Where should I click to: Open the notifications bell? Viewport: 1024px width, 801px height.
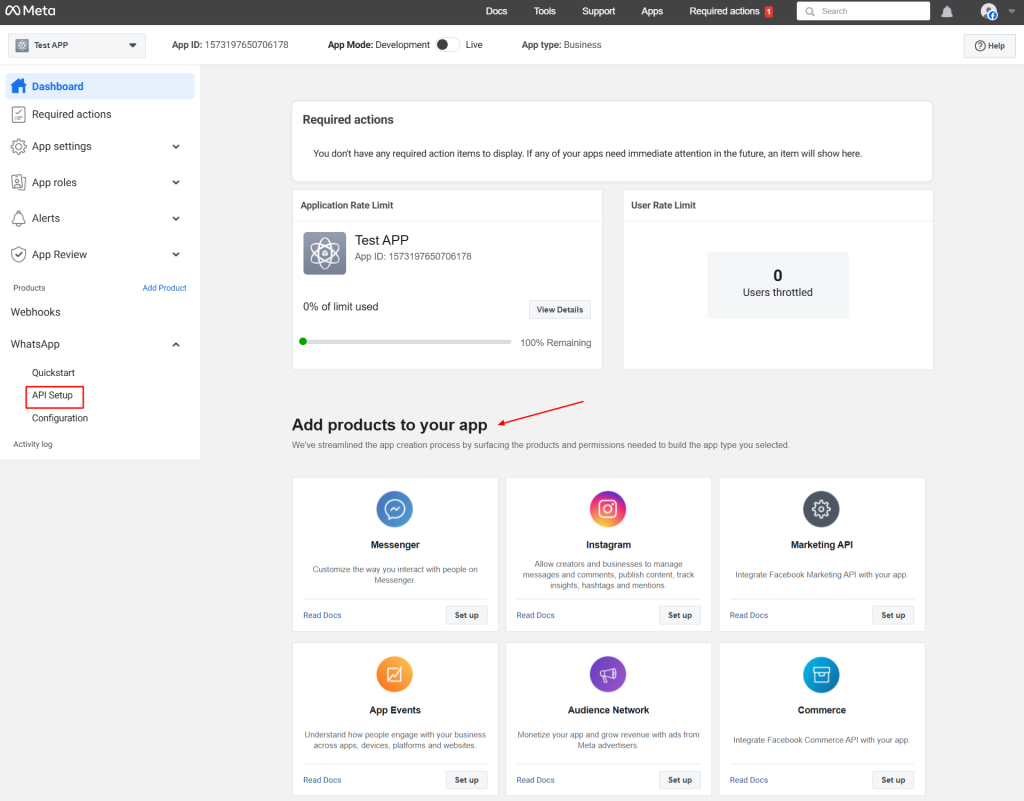click(x=946, y=12)
